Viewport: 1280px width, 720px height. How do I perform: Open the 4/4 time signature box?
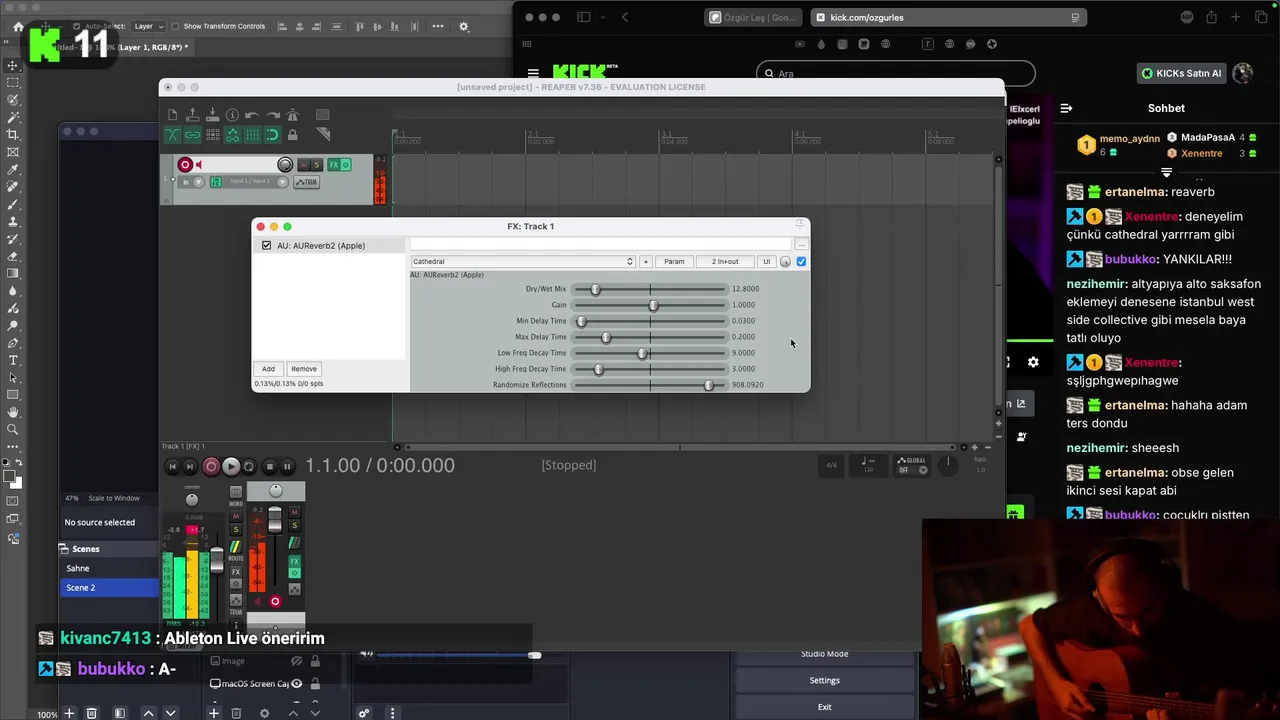pyautogui.click(x=831, y=465)
